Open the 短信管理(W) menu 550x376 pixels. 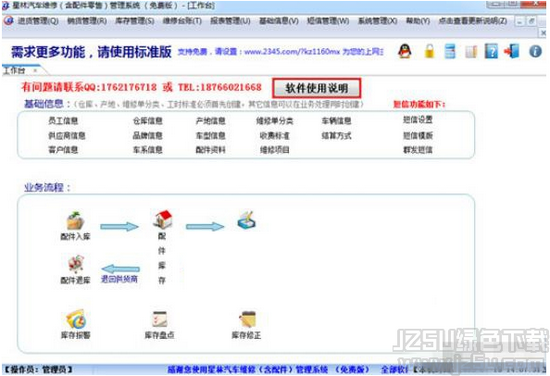(x=328, y=21)
